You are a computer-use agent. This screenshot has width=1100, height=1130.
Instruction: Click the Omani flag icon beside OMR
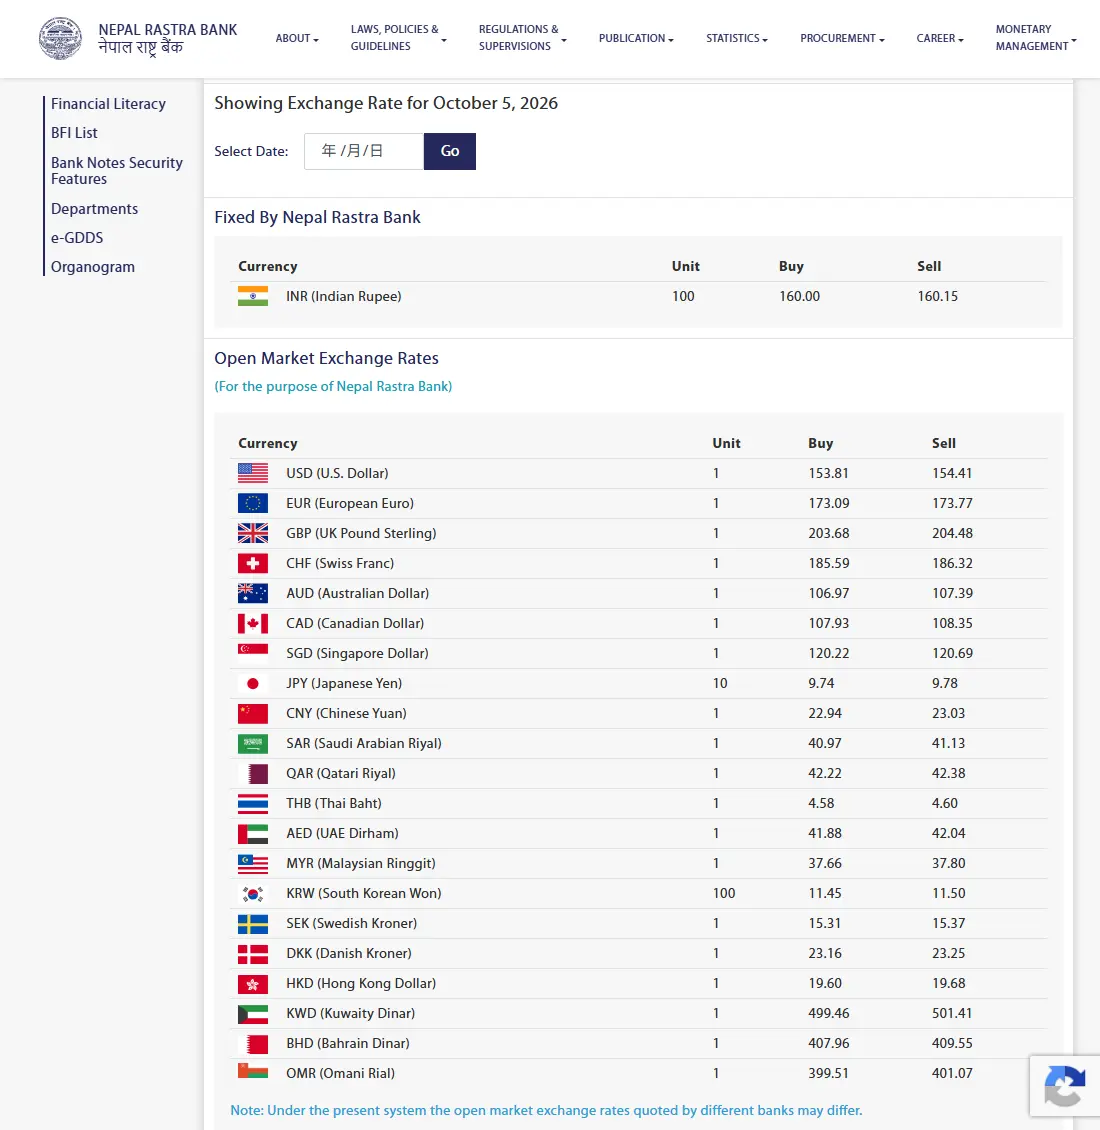coord(253,1071)
